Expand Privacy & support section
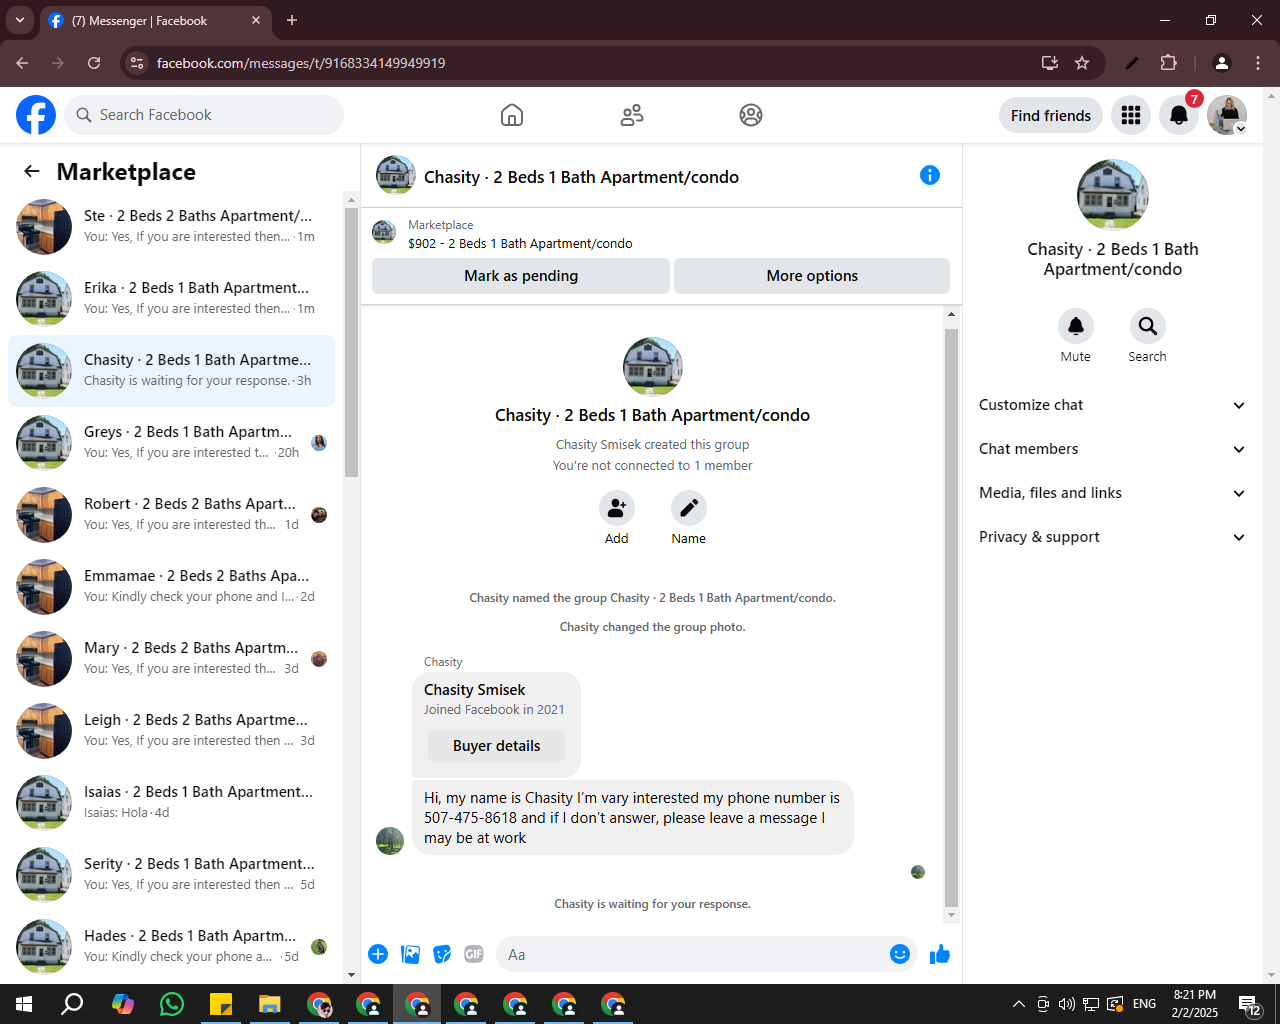 click(1112, 537)
